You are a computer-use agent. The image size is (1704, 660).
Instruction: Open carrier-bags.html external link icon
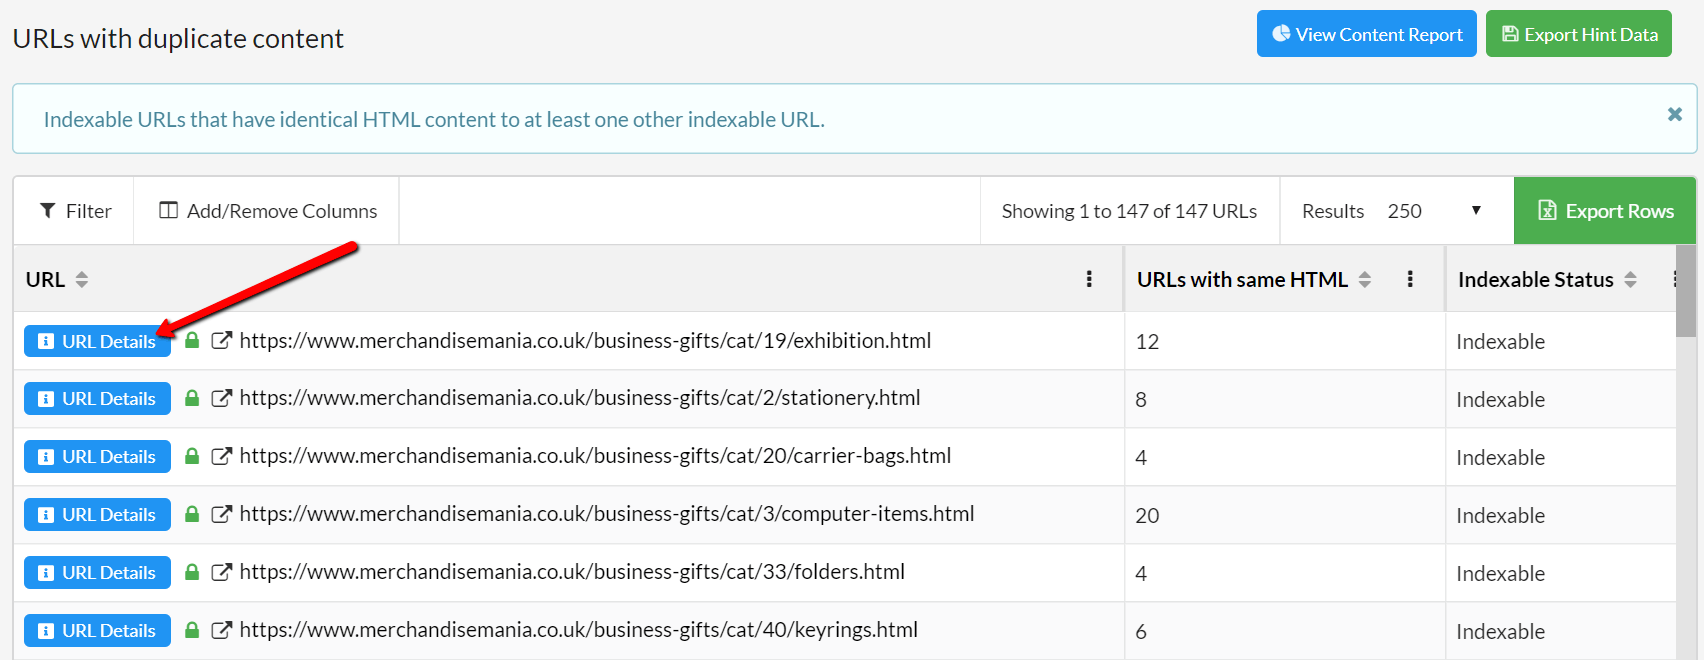pyautogui.click(x=222, y=456)
